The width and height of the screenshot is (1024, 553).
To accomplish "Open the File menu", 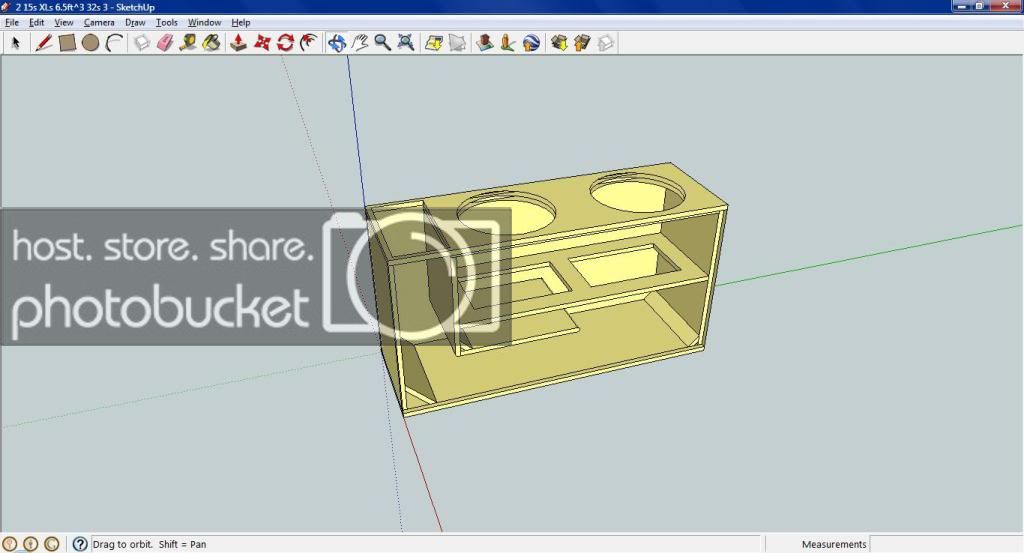I will [12, 22].
